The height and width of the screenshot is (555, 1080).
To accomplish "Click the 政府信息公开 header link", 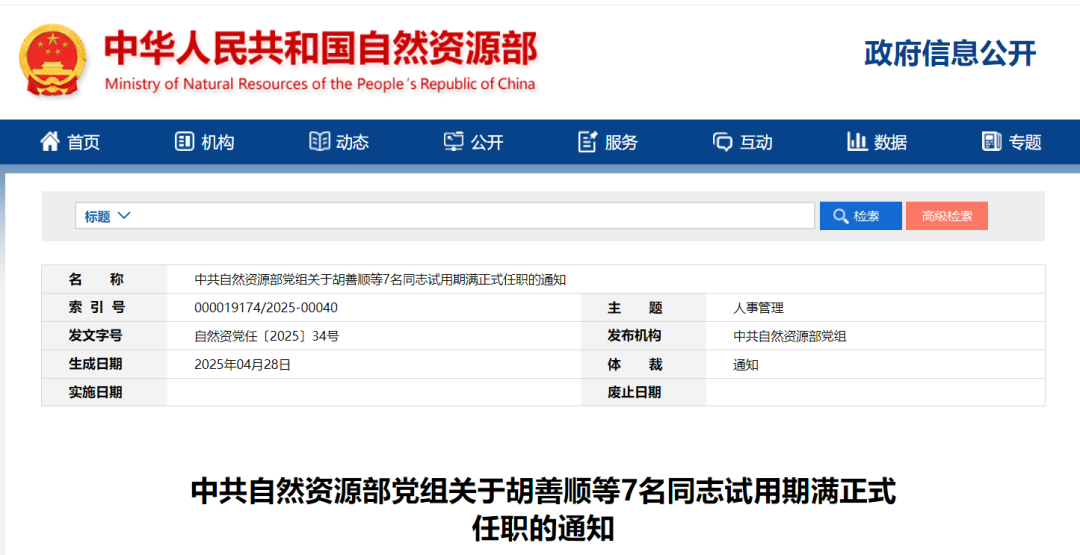I will [x=951, y=54].
